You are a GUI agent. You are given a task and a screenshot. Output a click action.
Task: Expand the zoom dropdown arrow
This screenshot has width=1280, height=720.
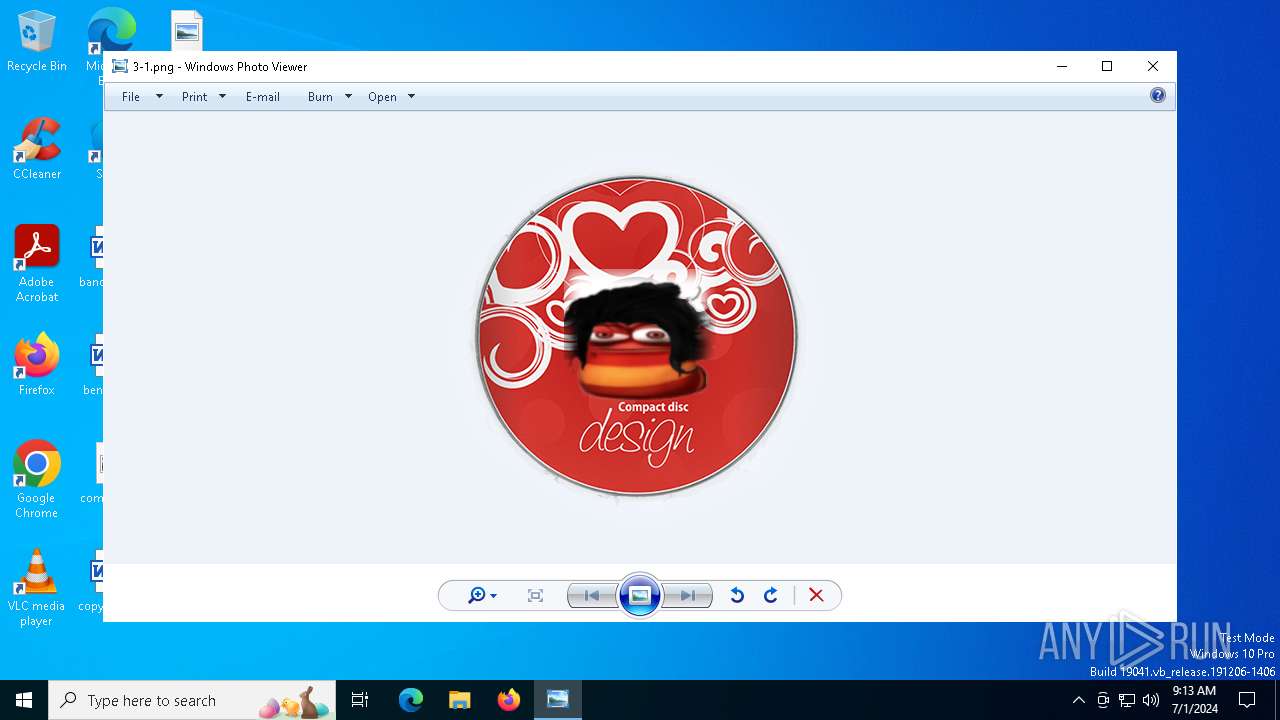[x=493, y=597]
